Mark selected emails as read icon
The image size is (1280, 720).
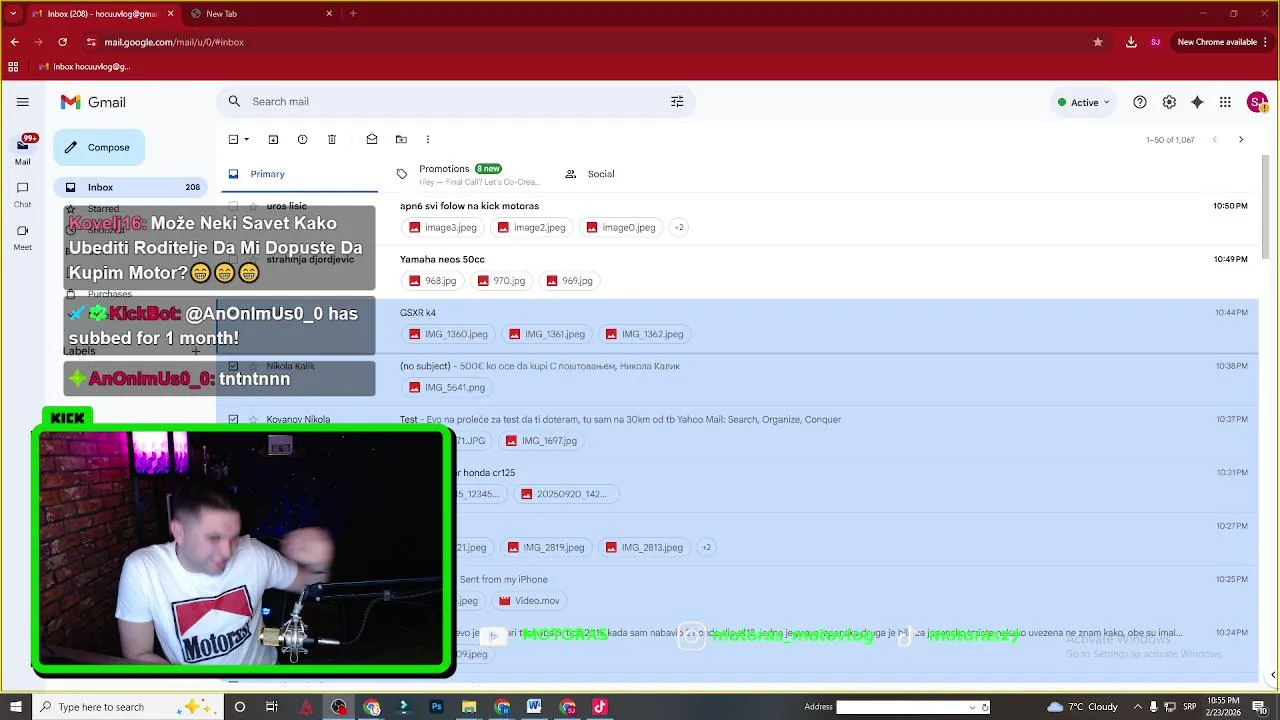coord(372,140)
